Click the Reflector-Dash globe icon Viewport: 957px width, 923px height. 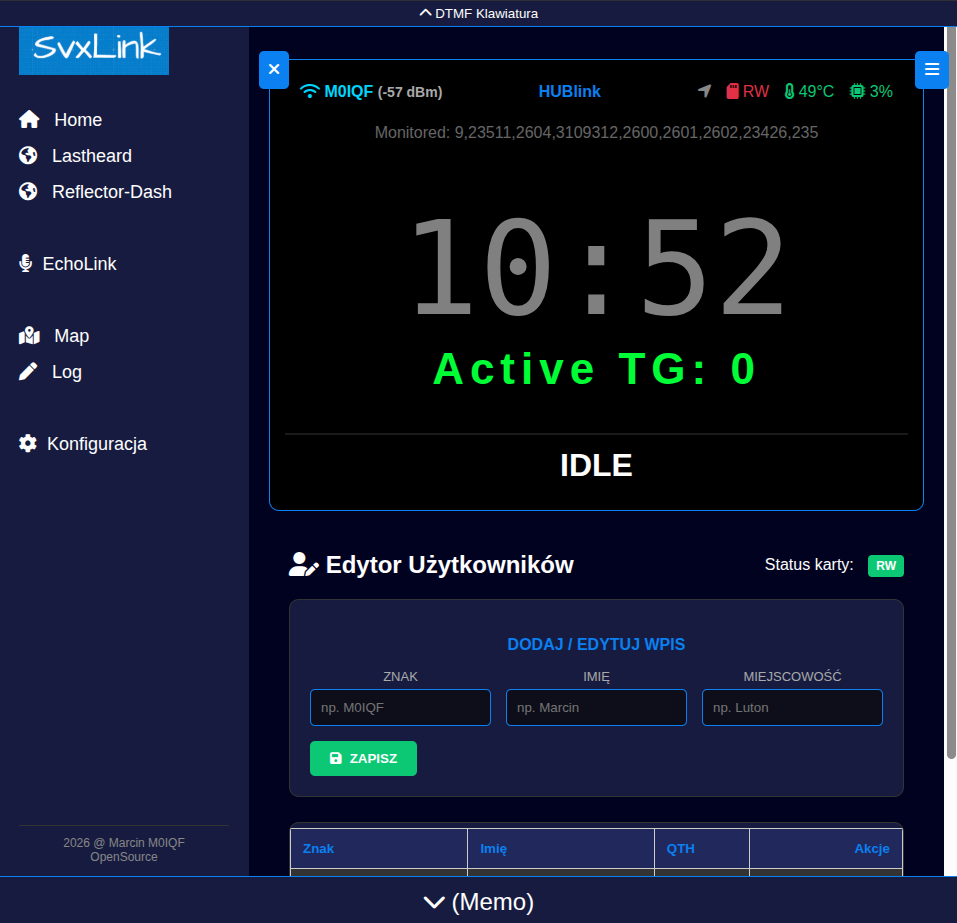pyautogui.click(x=28, y=192)
